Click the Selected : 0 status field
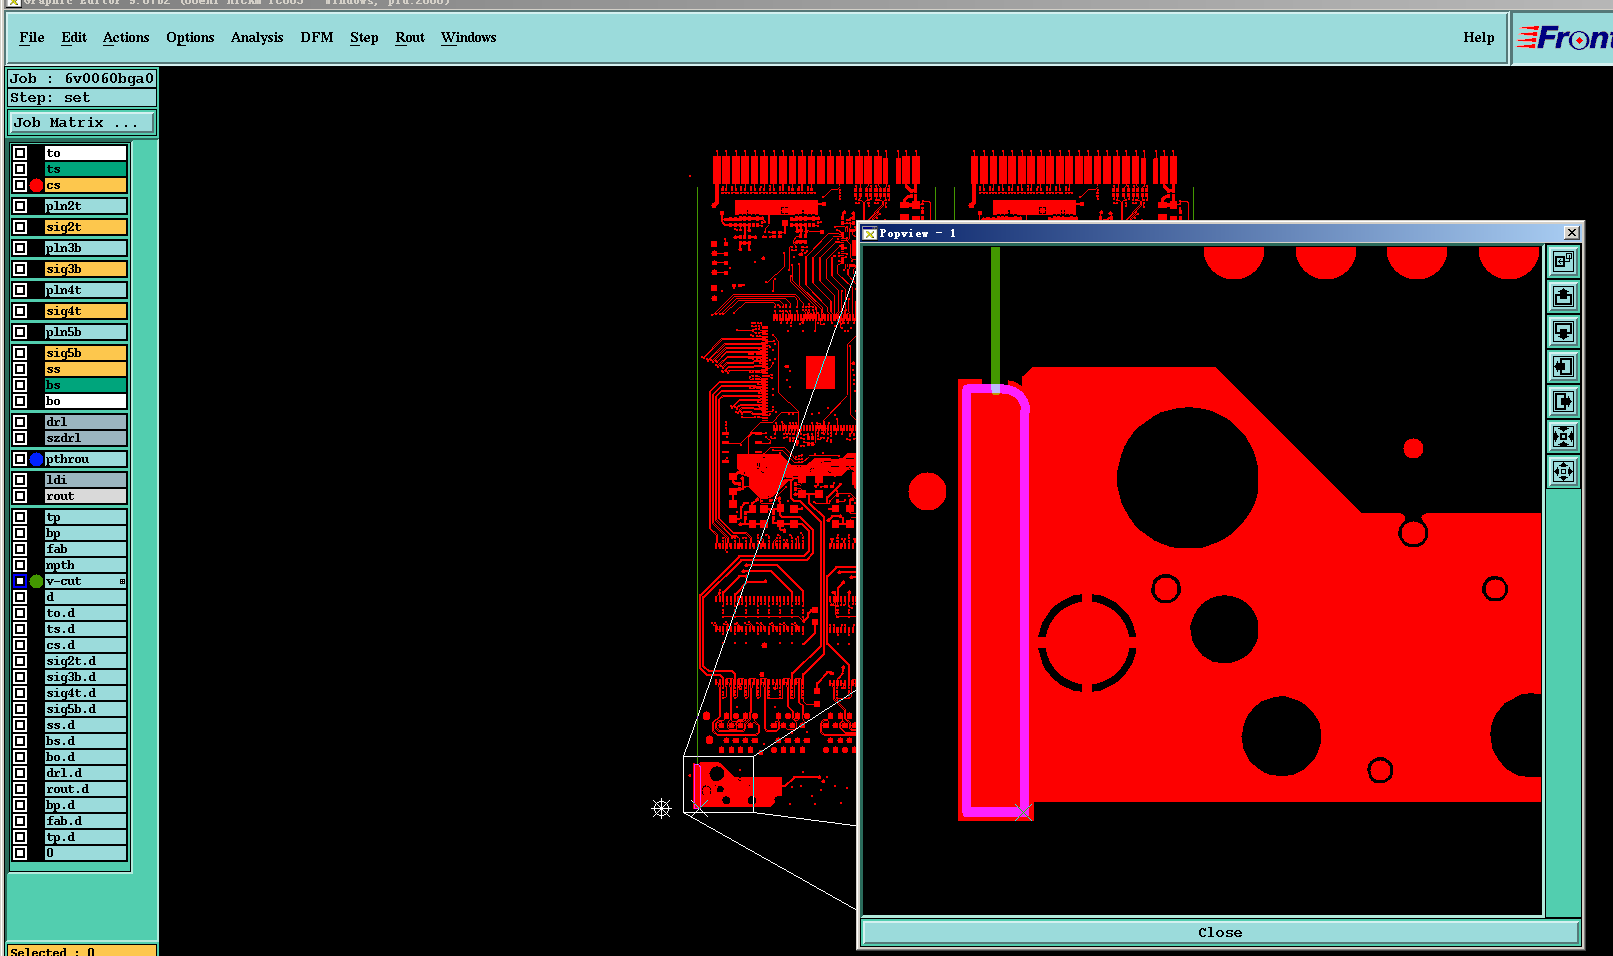Image resolution: width=1613 pixels, height=956 pixels. (82, 951)
